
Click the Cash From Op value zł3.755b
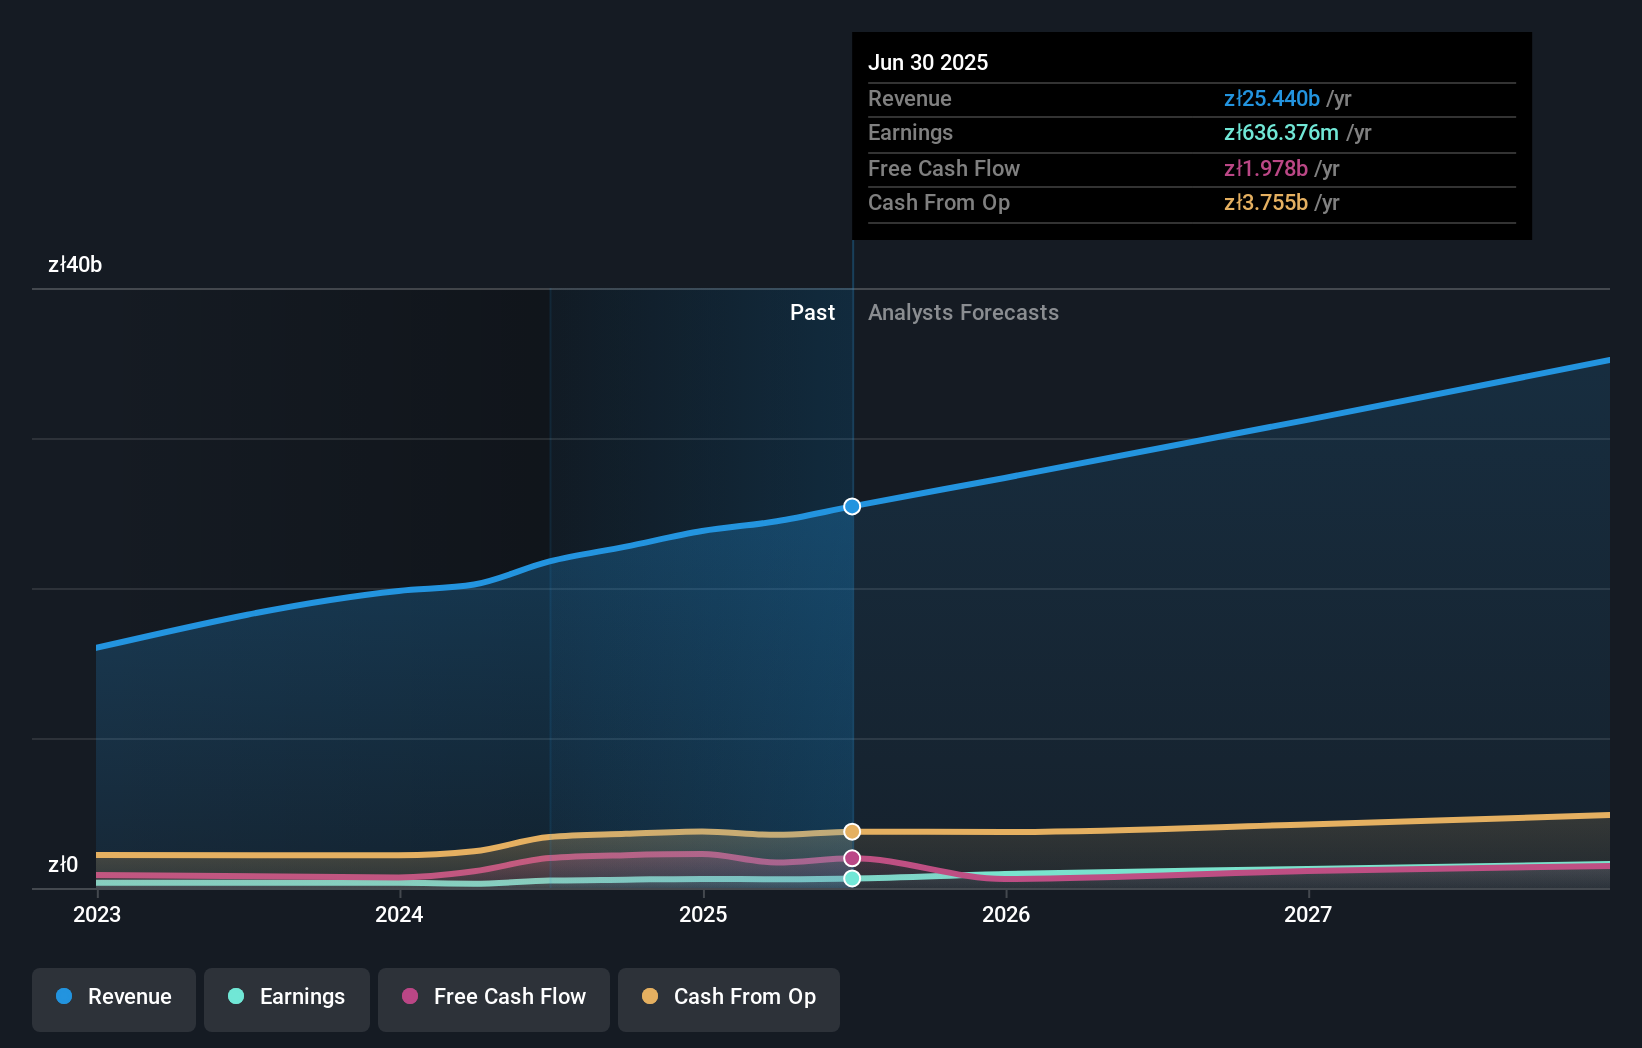coord(1266,202)
